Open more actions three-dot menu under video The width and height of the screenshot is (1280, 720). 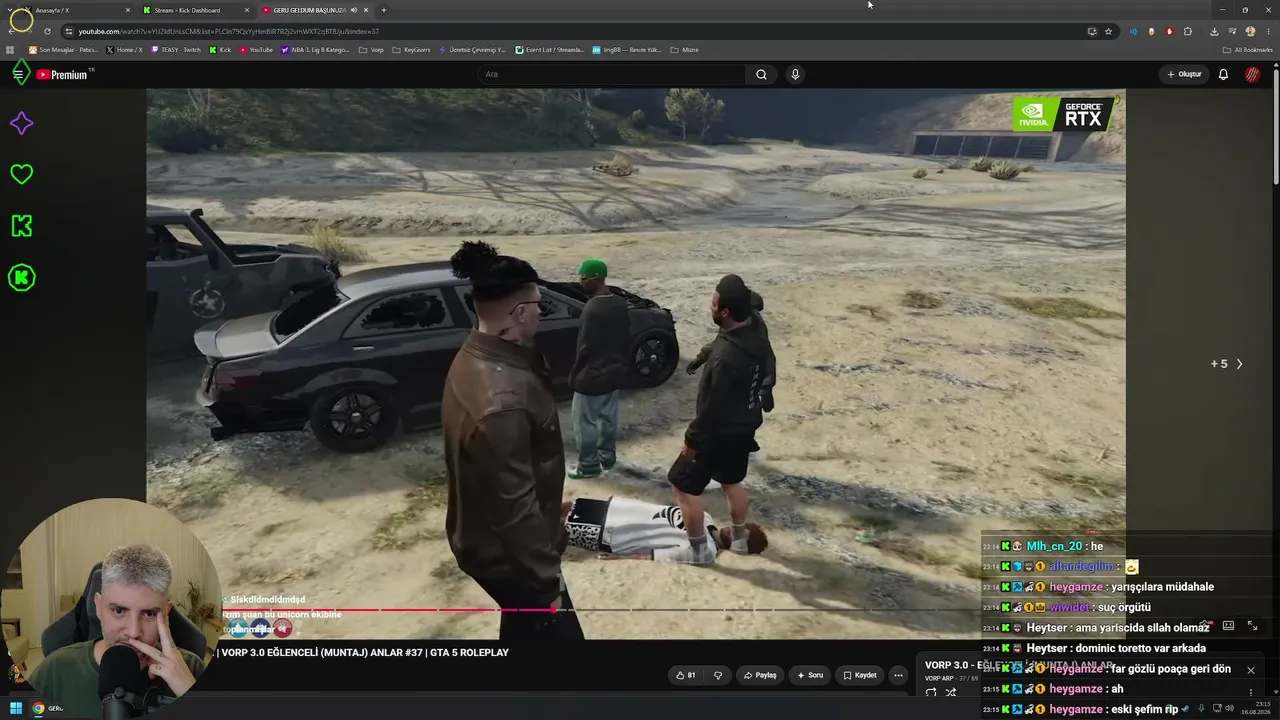pos(898,675)
